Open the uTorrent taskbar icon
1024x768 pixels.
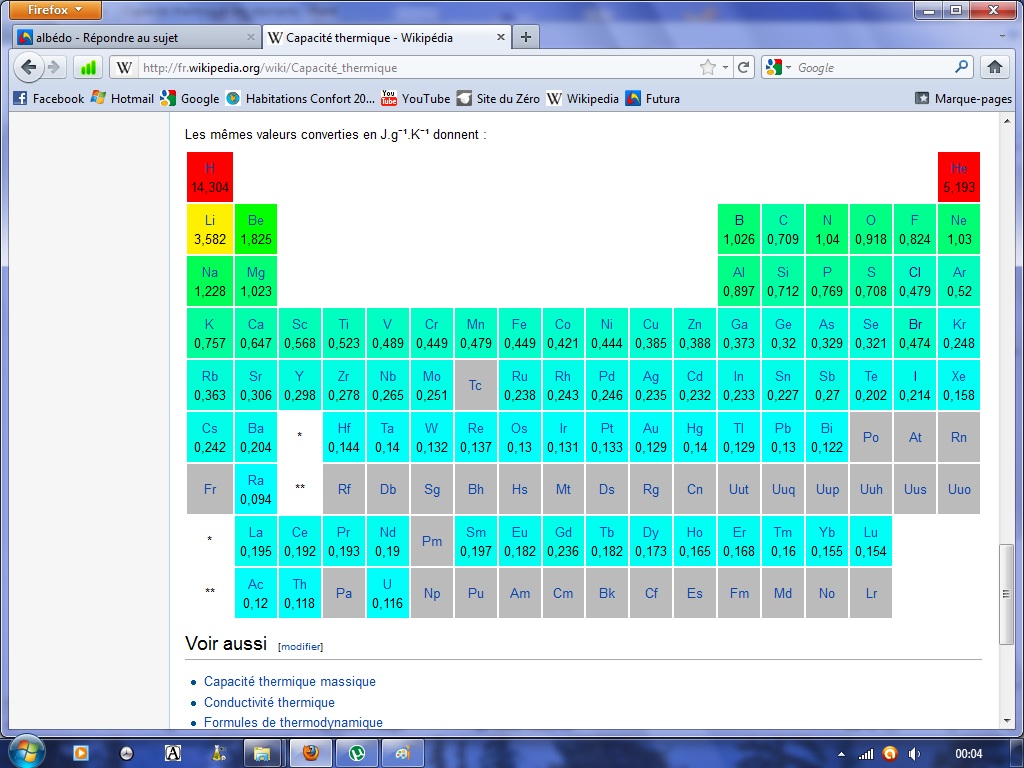pos(357,754)
